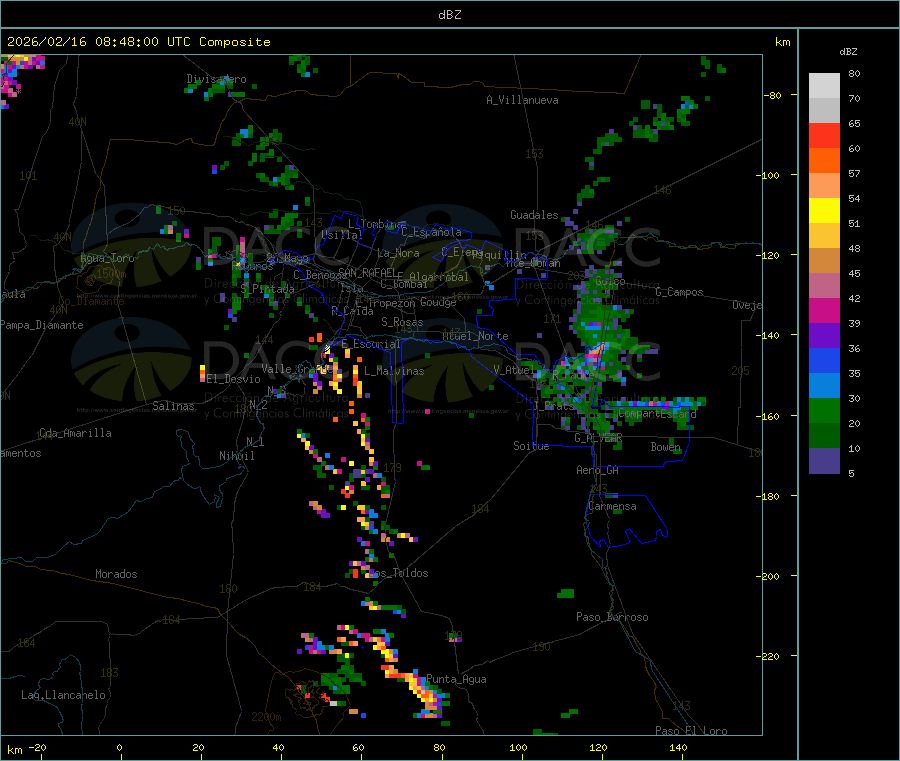Click the 'dBZ' heading above the color legend

848,52
